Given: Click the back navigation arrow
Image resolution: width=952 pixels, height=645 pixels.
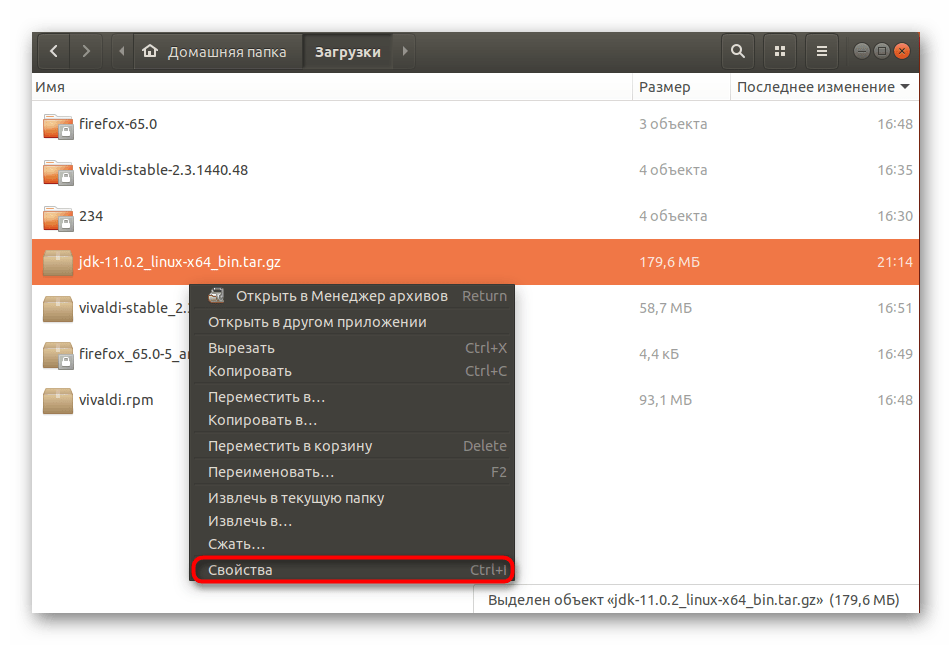Looking at the screenshot, I should tap(53, 51).
